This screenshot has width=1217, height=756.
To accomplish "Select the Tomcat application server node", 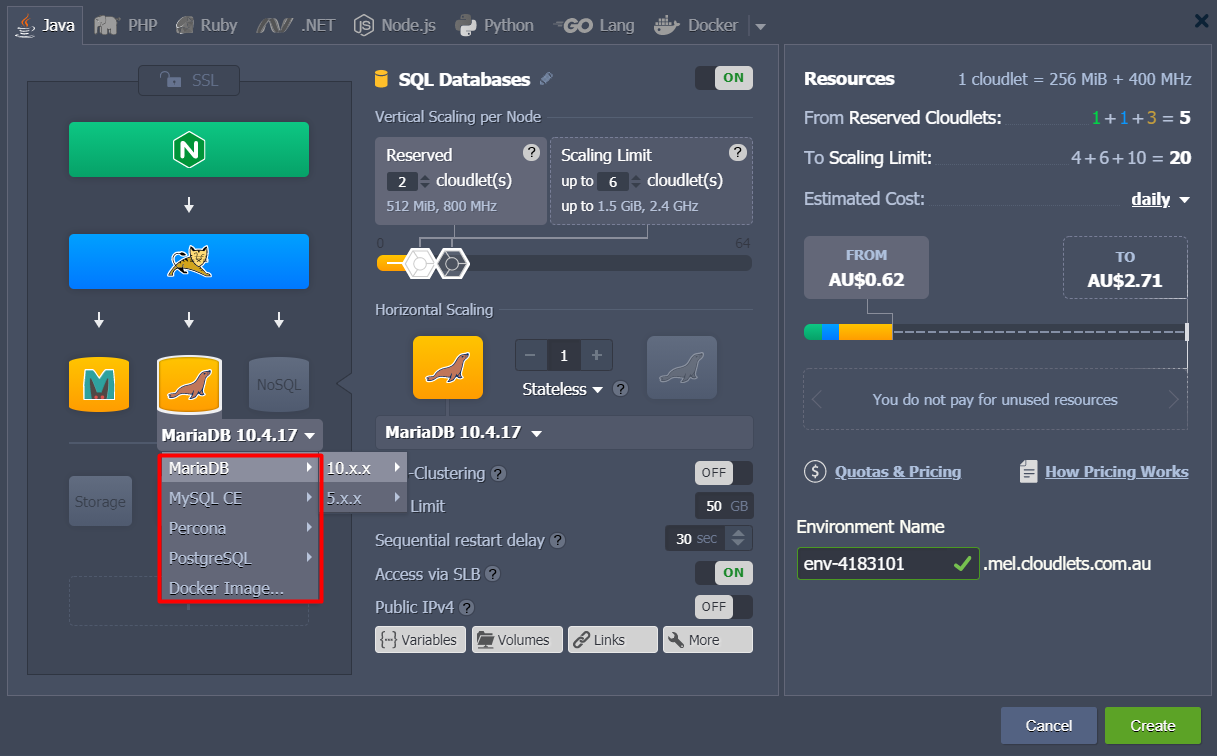I will (x=189, y=262).
